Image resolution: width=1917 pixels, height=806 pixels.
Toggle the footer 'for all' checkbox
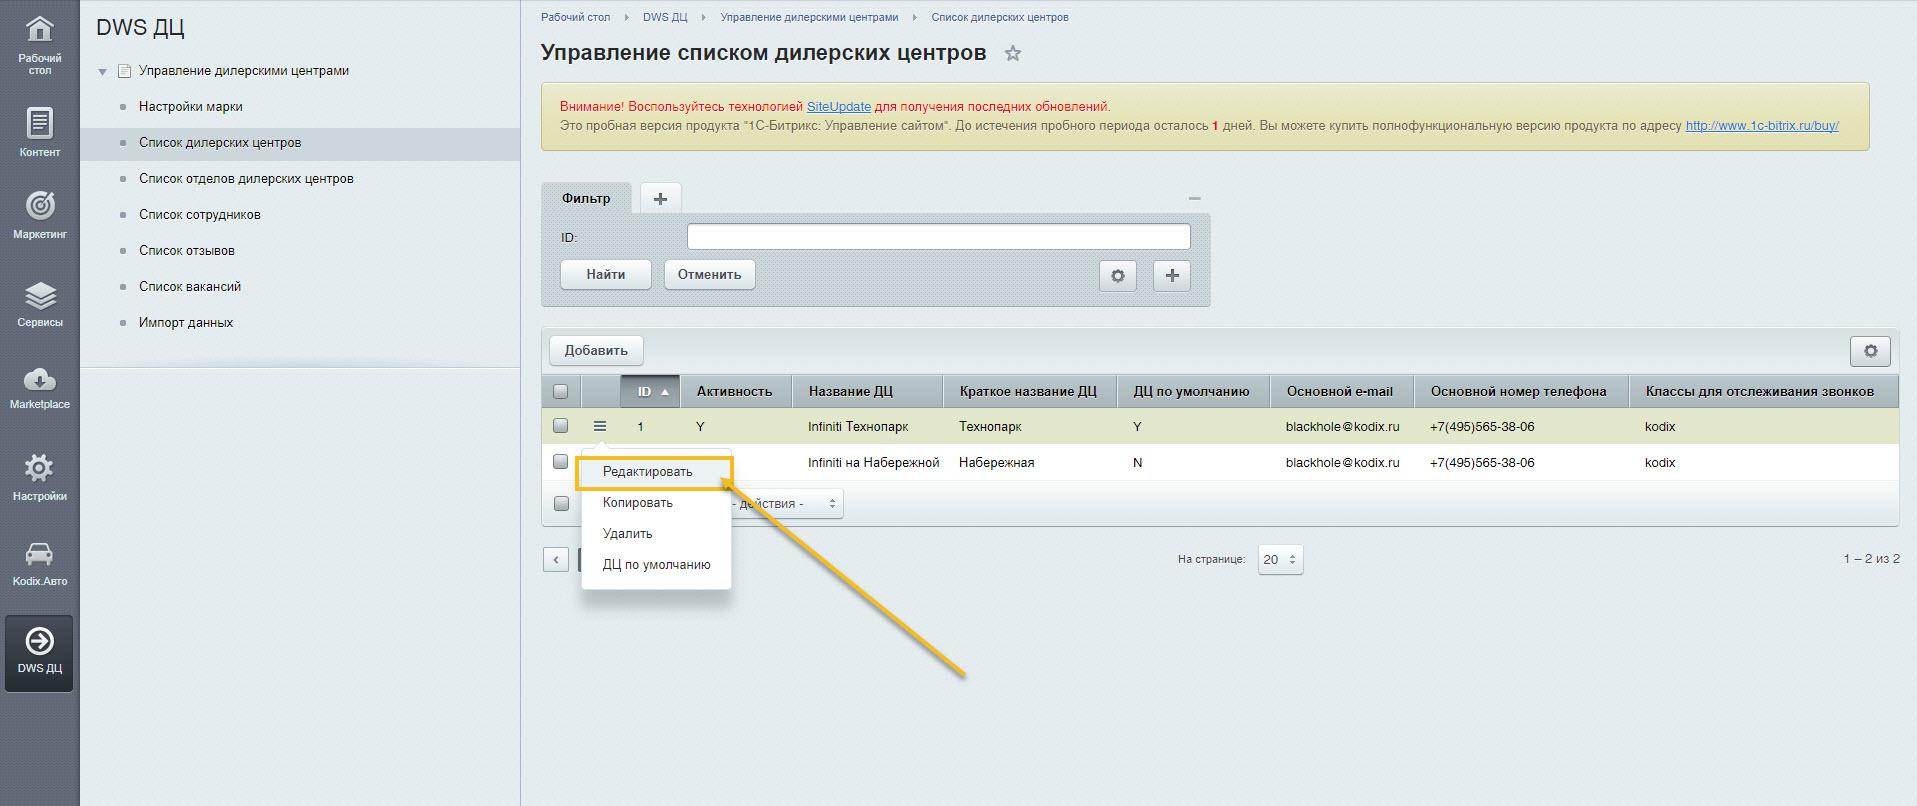(561, 503)
